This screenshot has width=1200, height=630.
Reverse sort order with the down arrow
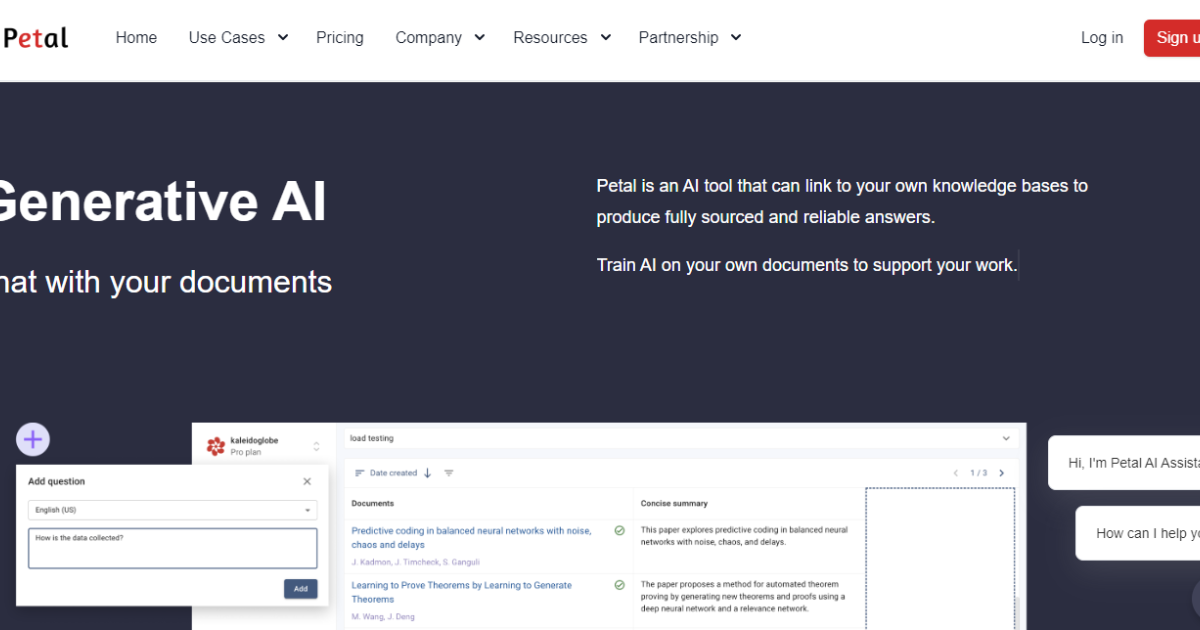427,473
